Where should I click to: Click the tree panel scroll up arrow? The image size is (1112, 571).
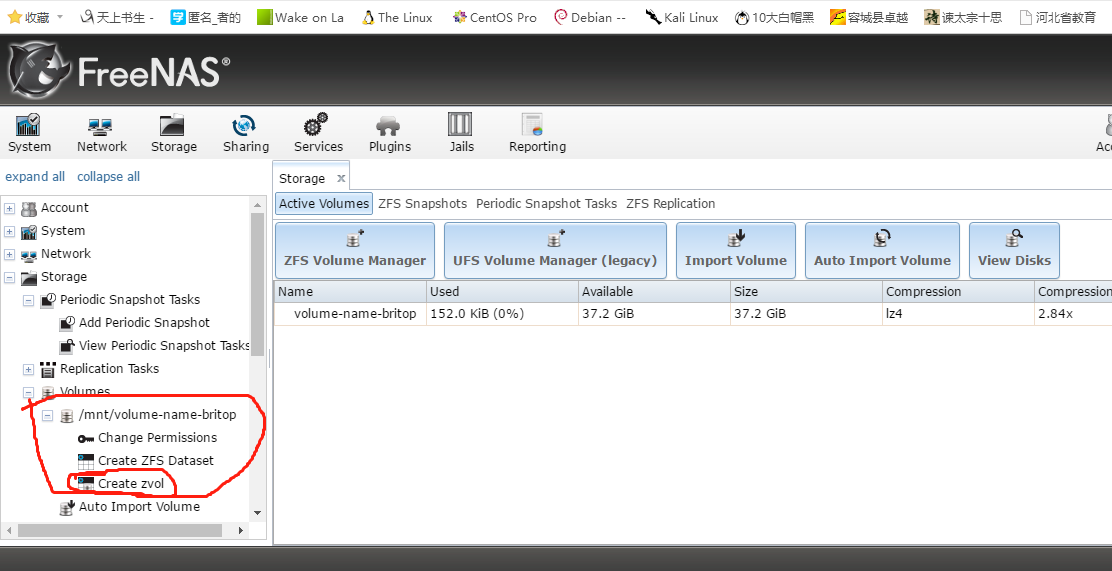pos(257,205)
